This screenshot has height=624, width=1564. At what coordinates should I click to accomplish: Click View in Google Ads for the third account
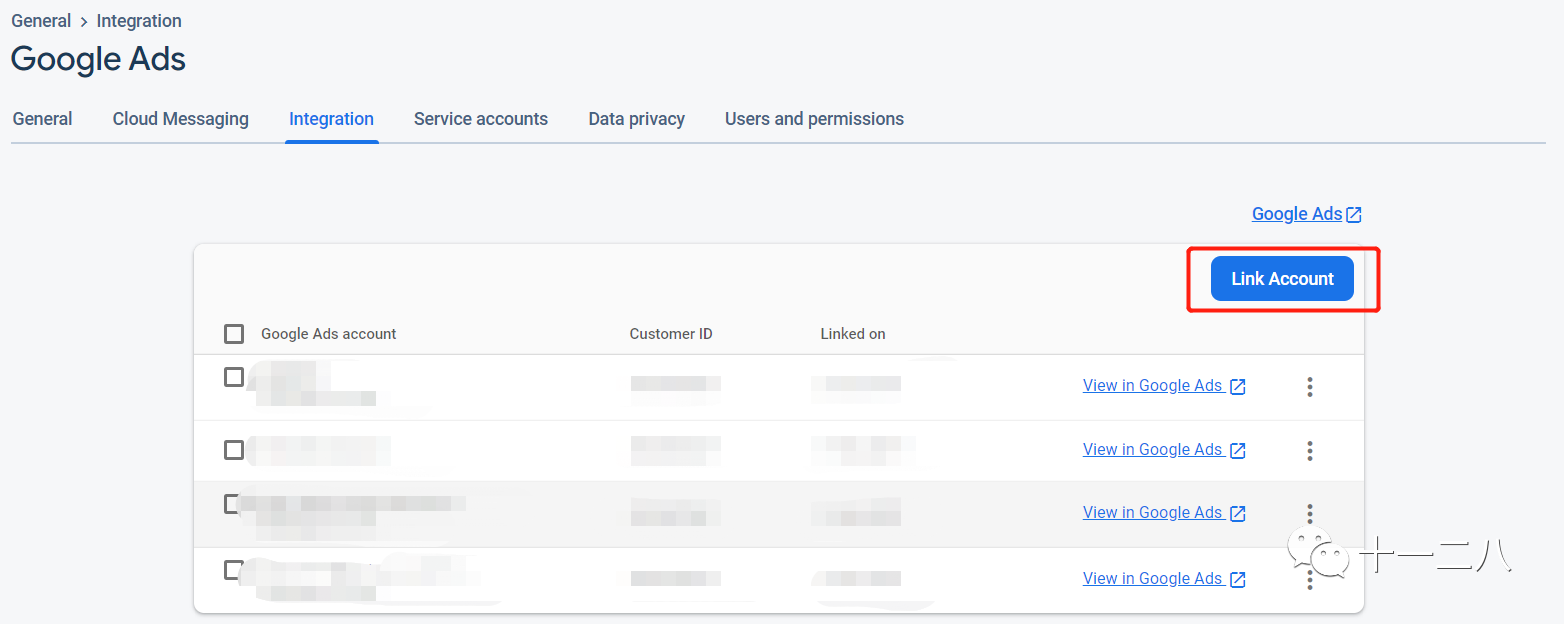click(x=1152, y=512)
